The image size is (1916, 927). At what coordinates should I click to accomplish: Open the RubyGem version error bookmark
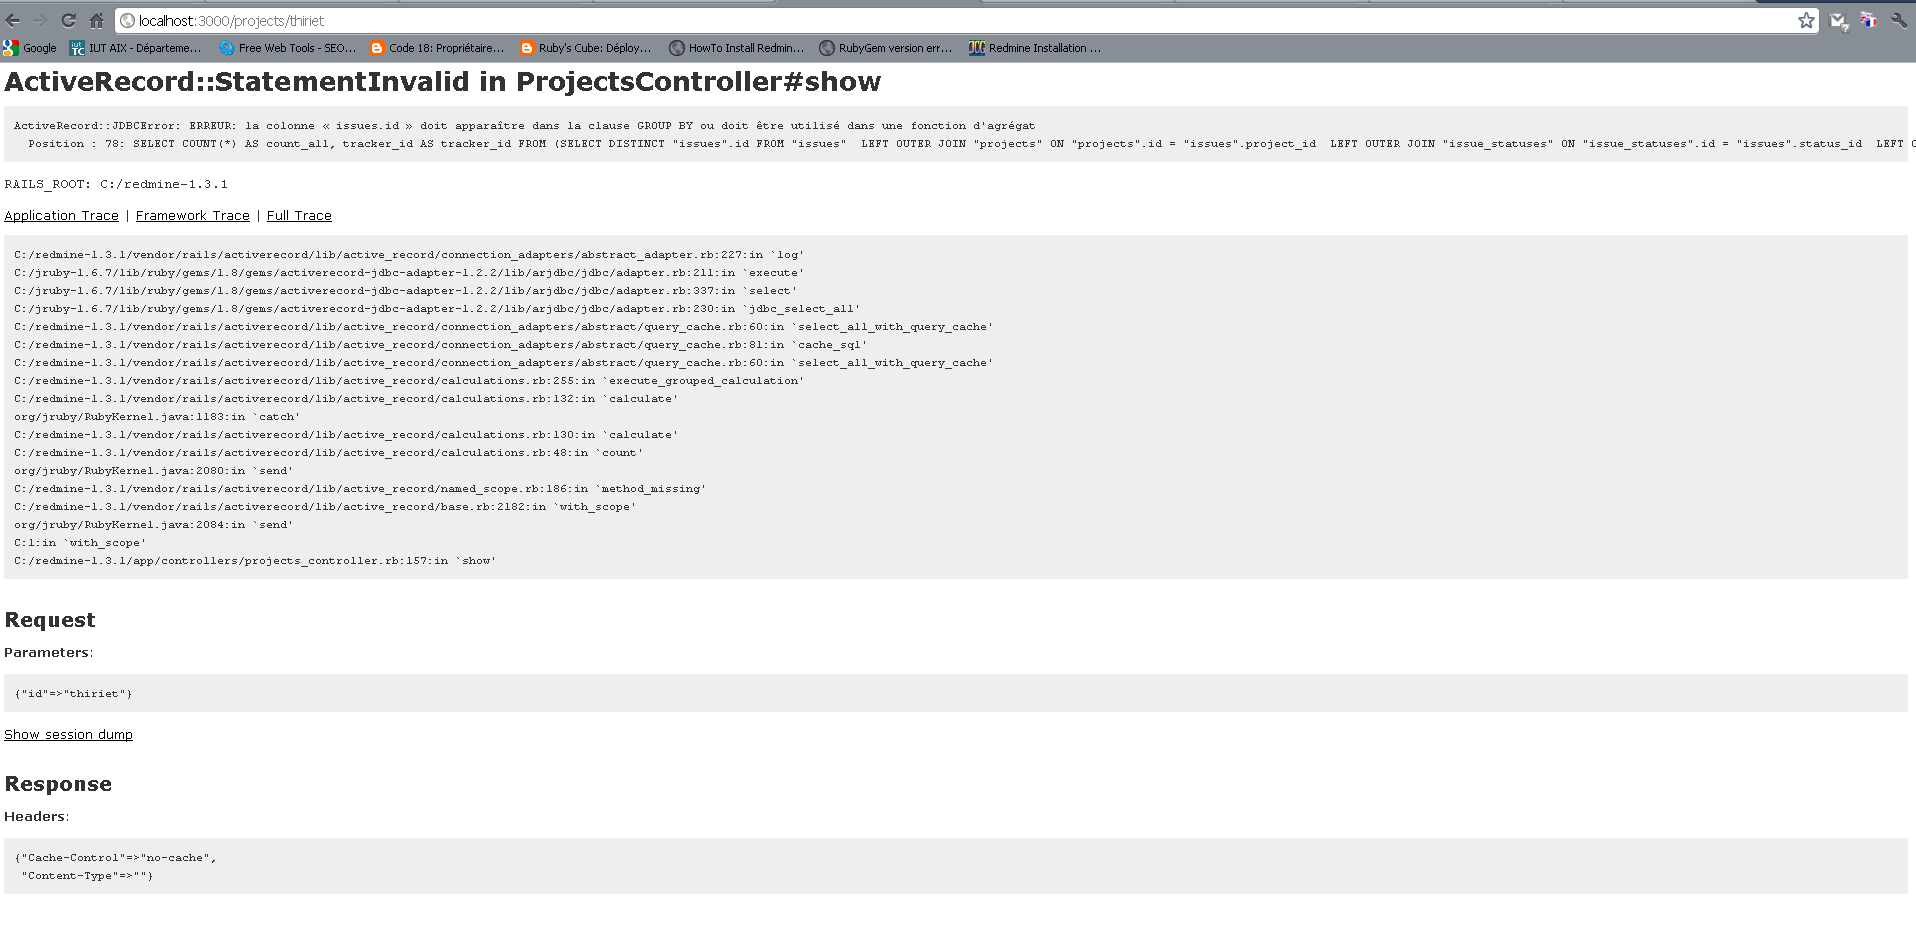point(886,48)
